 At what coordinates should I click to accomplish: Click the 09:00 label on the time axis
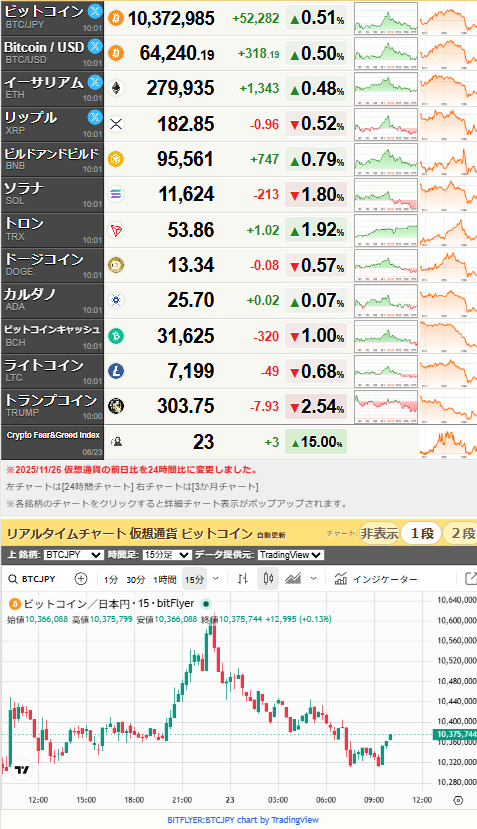[374, 800]
